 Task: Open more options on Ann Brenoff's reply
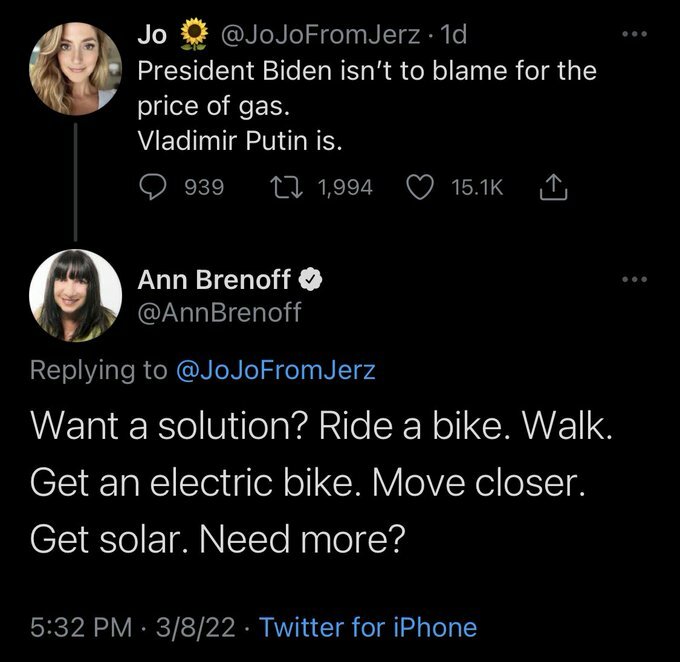coord(631,280)
